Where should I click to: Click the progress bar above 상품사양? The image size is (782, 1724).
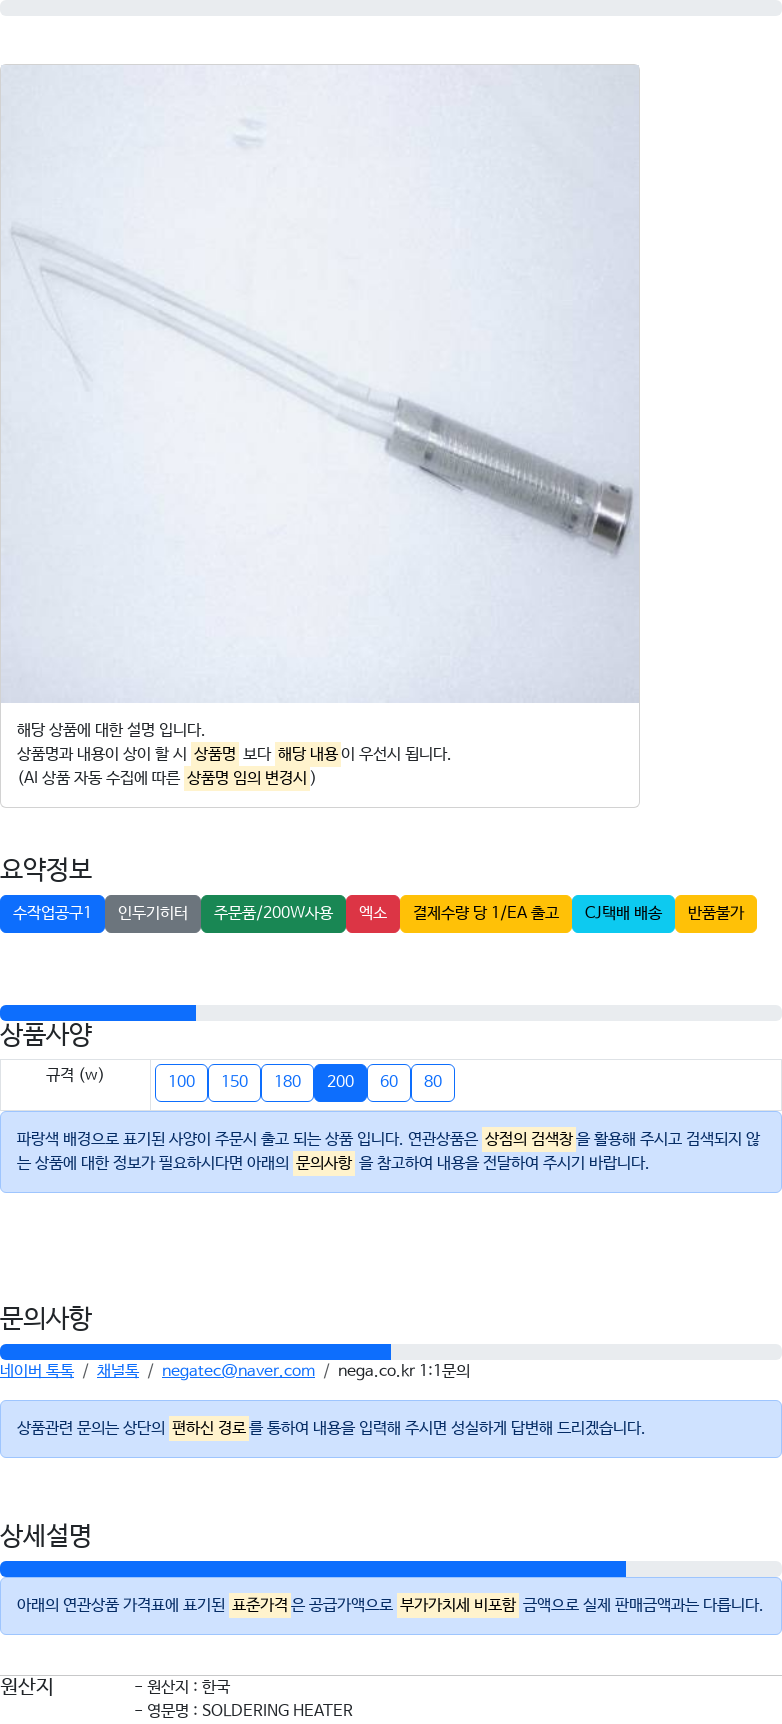(x=391, y=1013)
